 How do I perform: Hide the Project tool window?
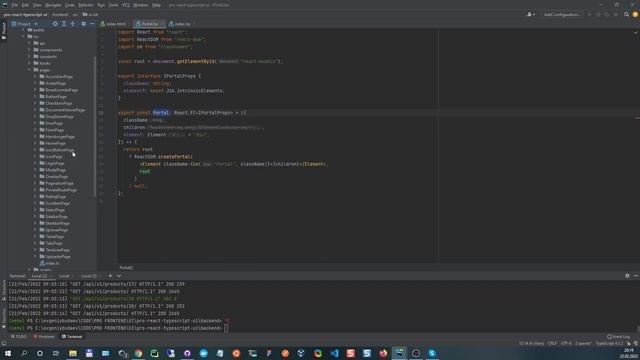coord(92,24)
